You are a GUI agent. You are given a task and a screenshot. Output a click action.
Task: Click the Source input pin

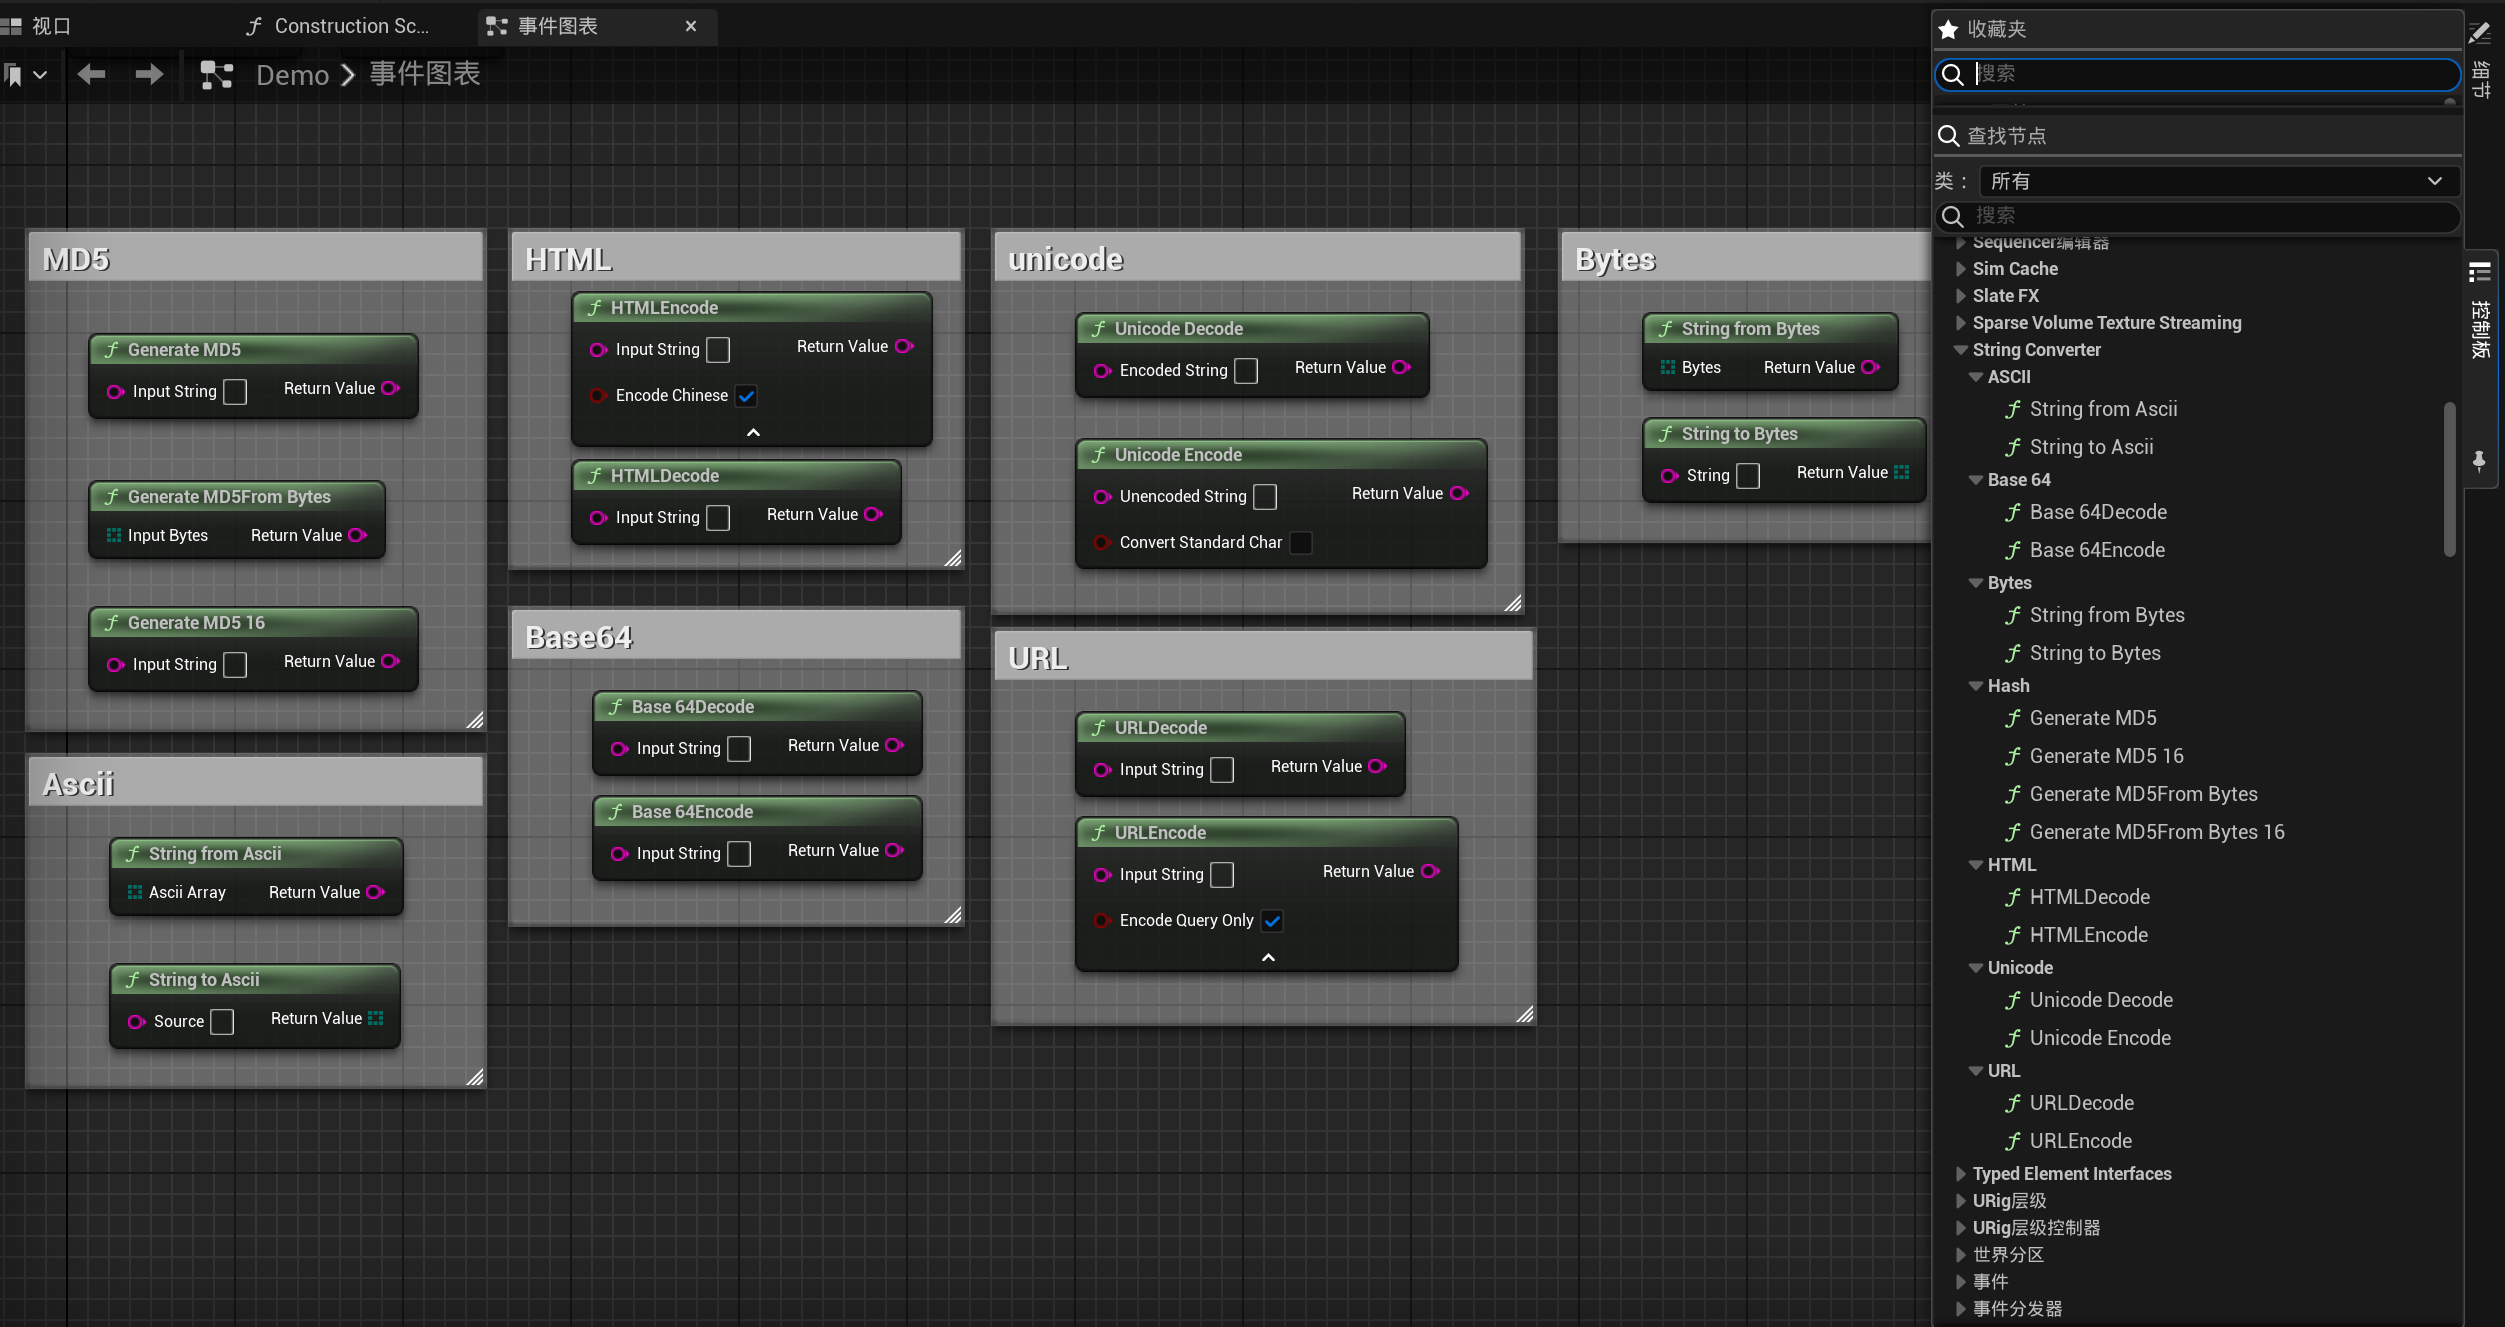136,1021
